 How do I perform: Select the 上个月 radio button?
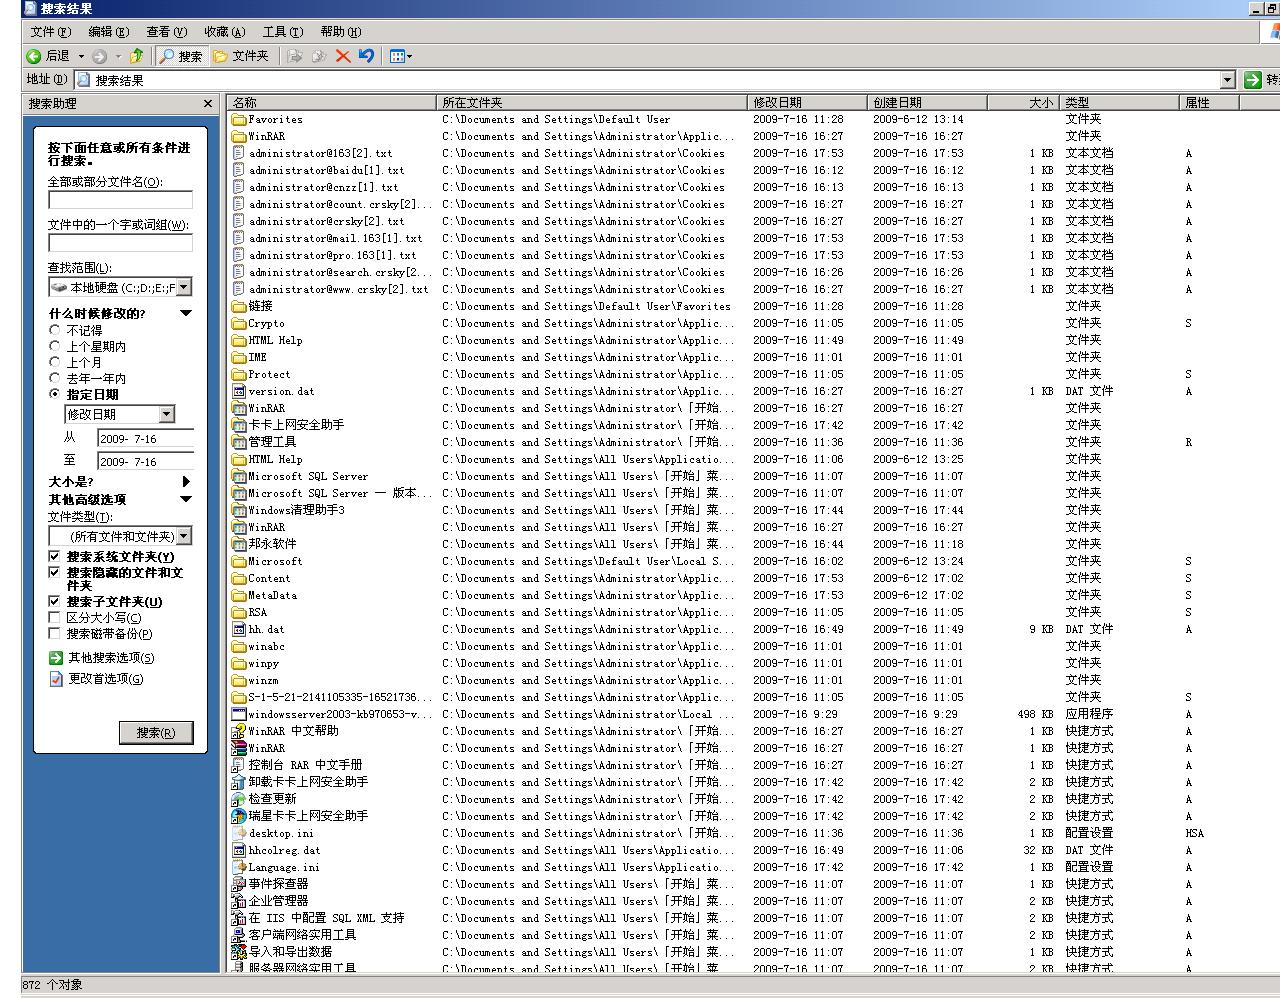point(55,362)
